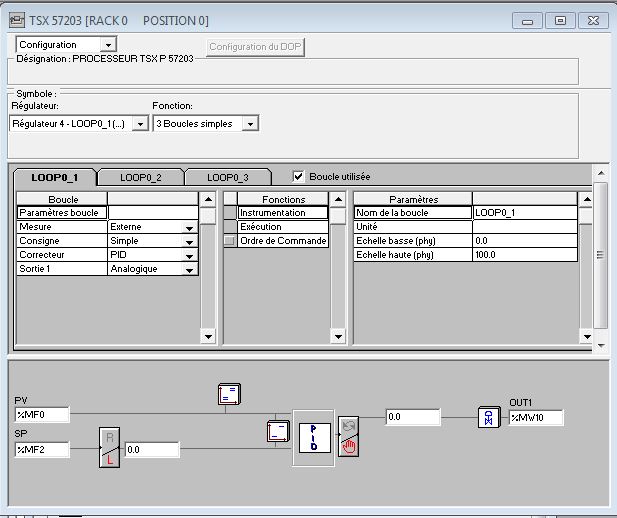Open the Correcteur PID dropdown arrow
Screen dimensions: 617x518
pos(188,256)
